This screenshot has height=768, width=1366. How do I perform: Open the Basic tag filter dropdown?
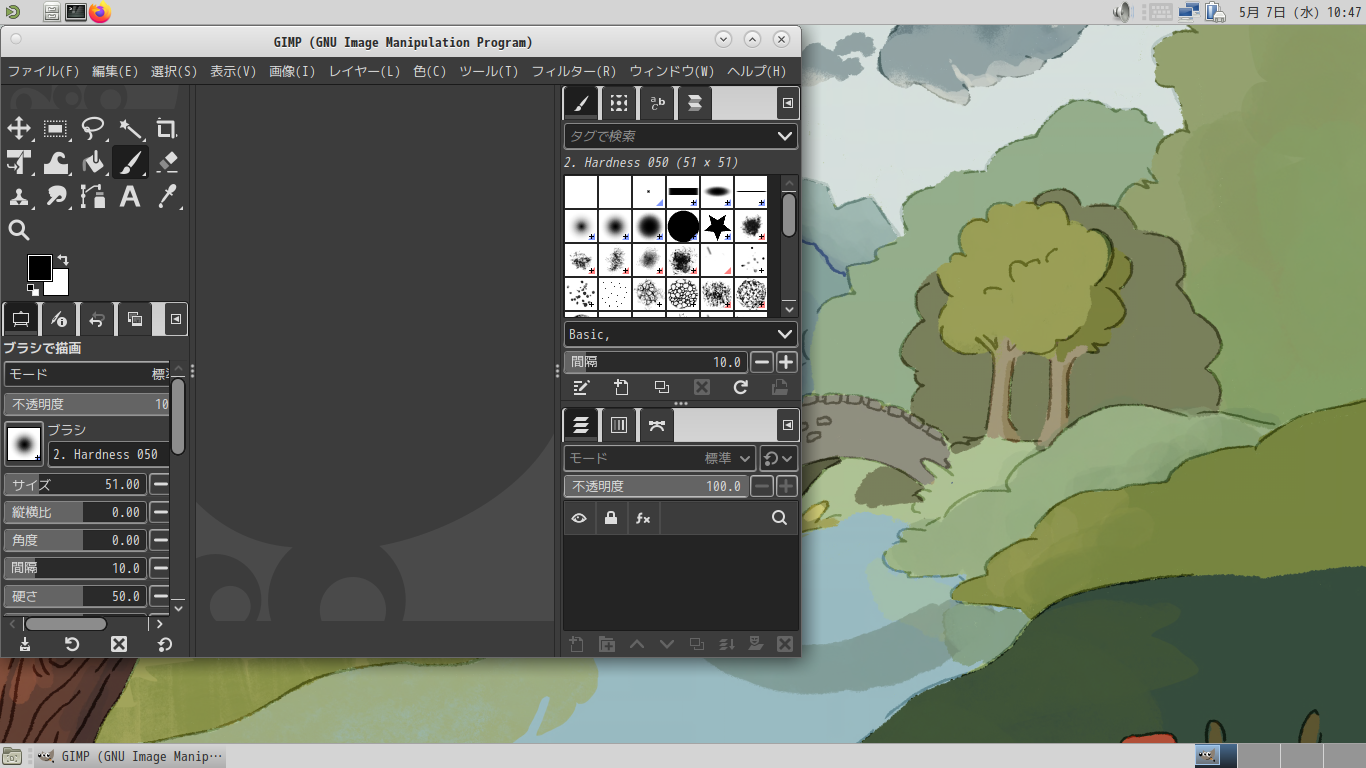[x=680, y=334]
